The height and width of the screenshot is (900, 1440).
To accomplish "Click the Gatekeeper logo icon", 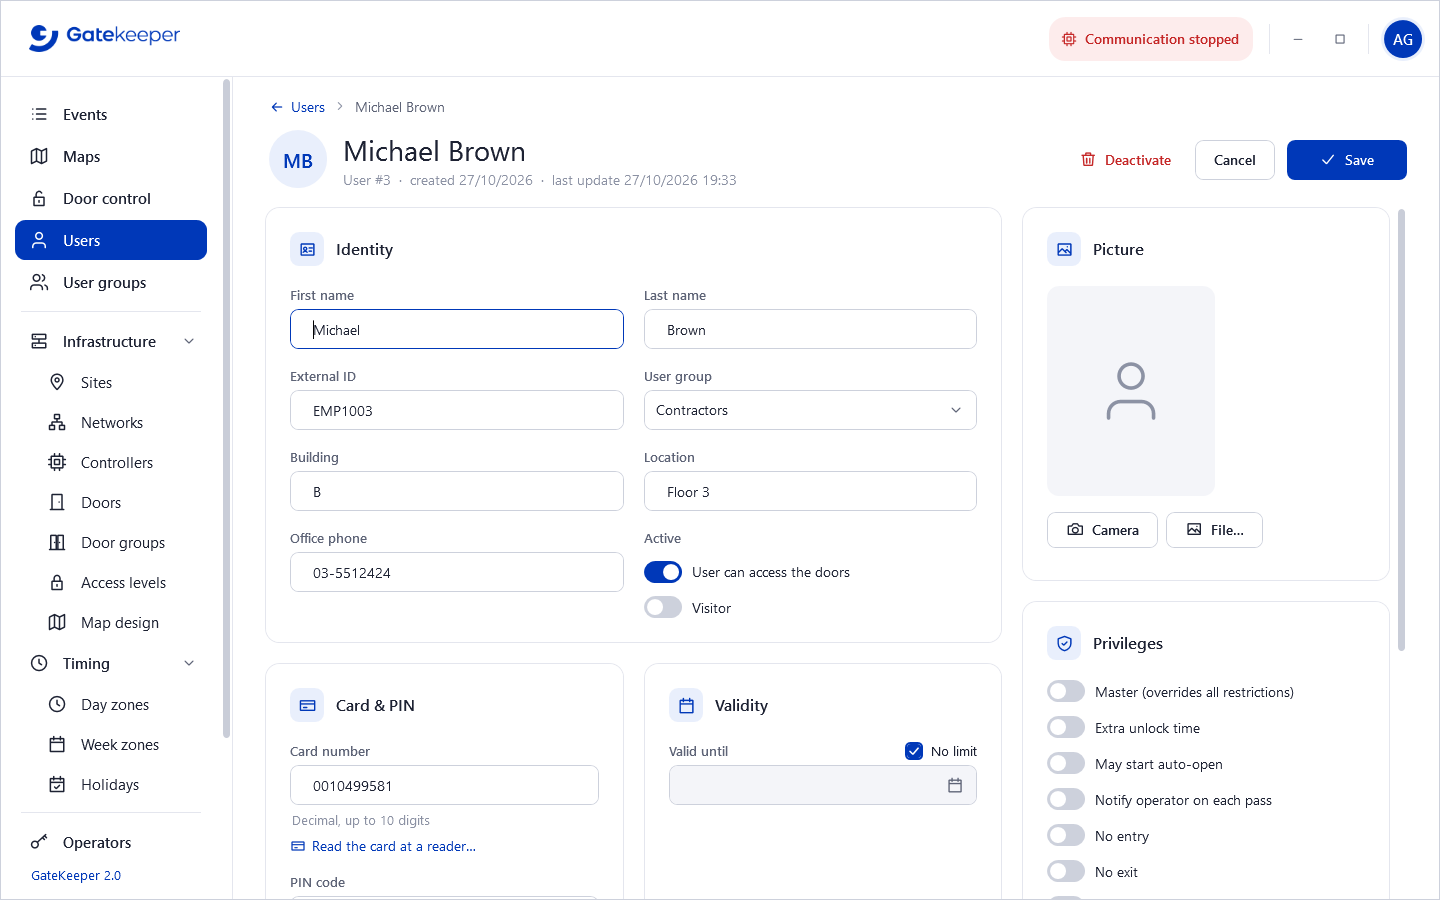I will [43, 38].
